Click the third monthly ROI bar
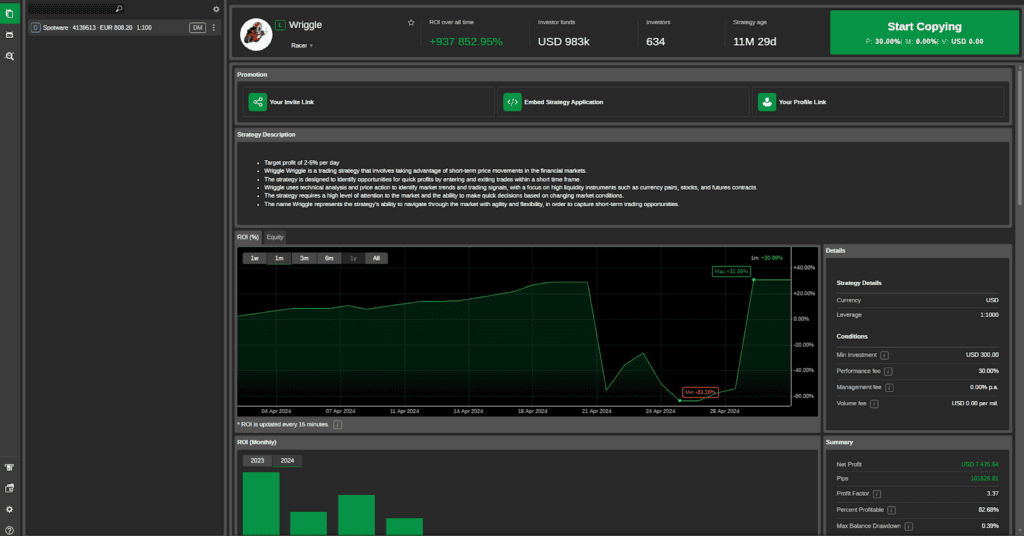 pos(356,515)
